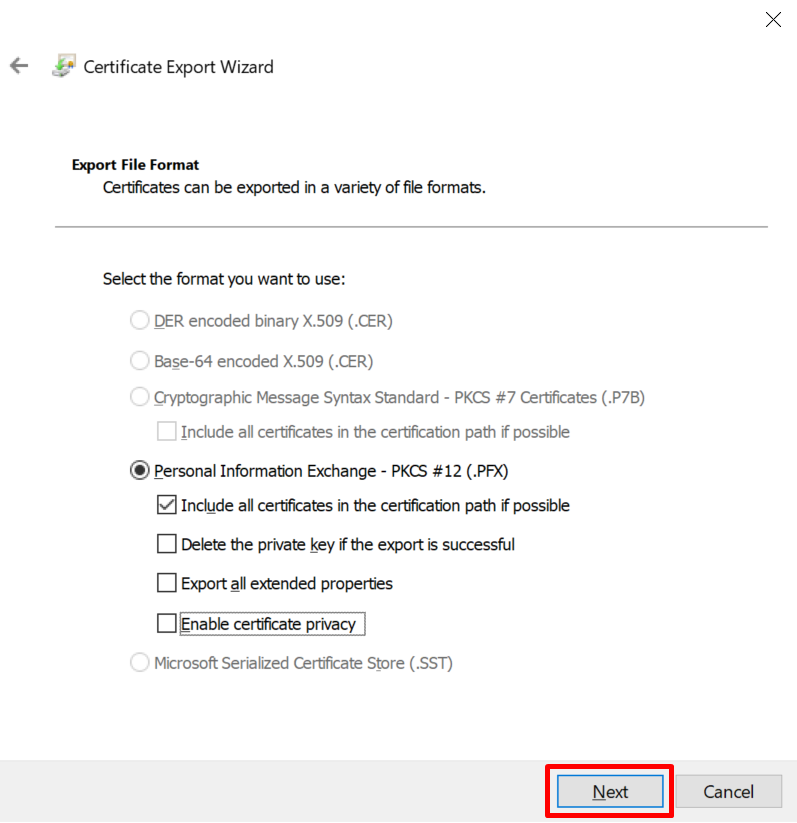Click 'Certificates can be exported' description text
This screenshot has width=797, height=823.
(294, 187)
